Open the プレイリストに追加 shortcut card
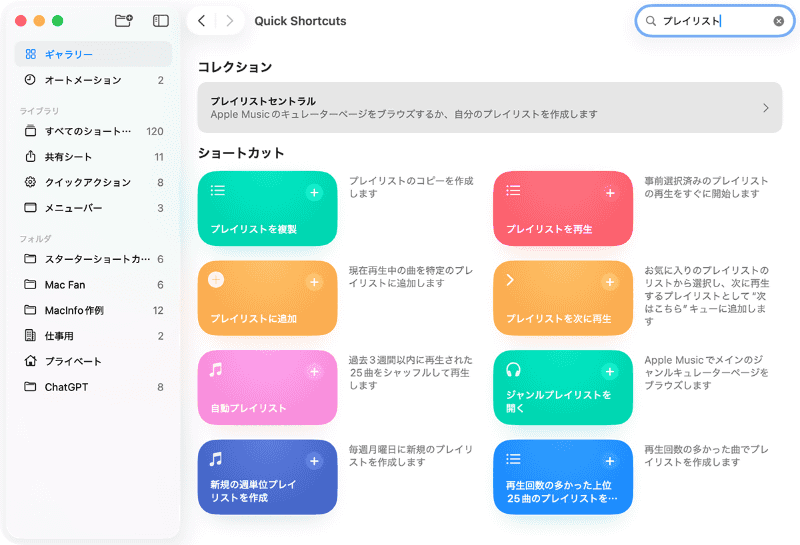 (267, 298)
